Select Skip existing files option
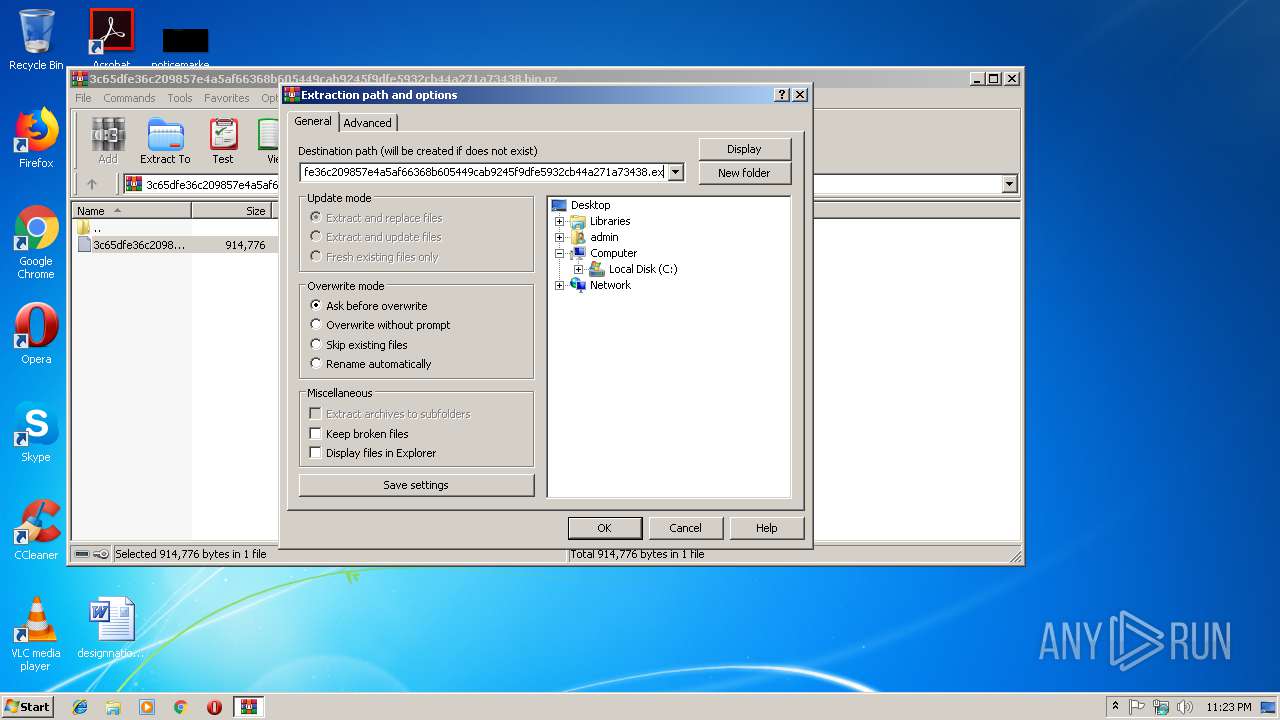This screenshot has height=720, width=1280. coord(316,345)
